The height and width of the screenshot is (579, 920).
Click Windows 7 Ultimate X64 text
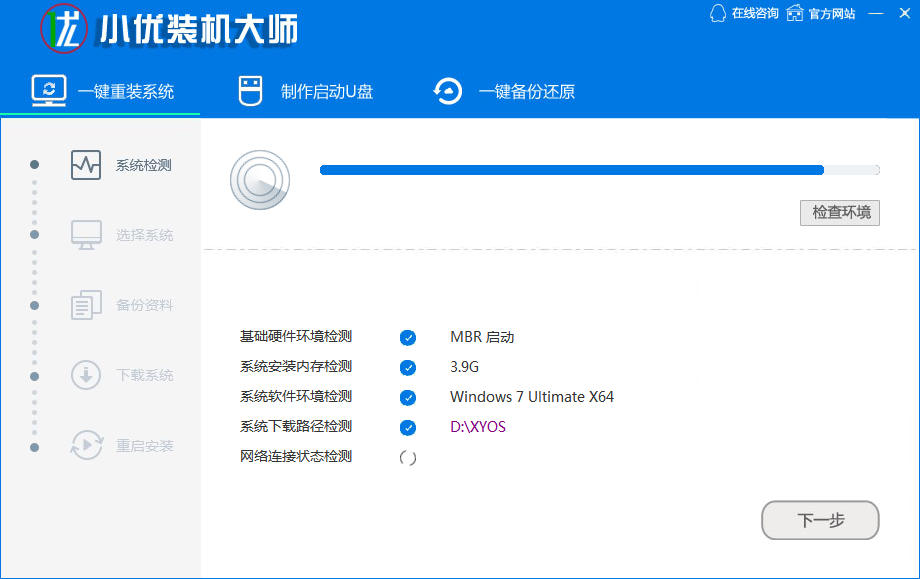[x=532, y=397]
